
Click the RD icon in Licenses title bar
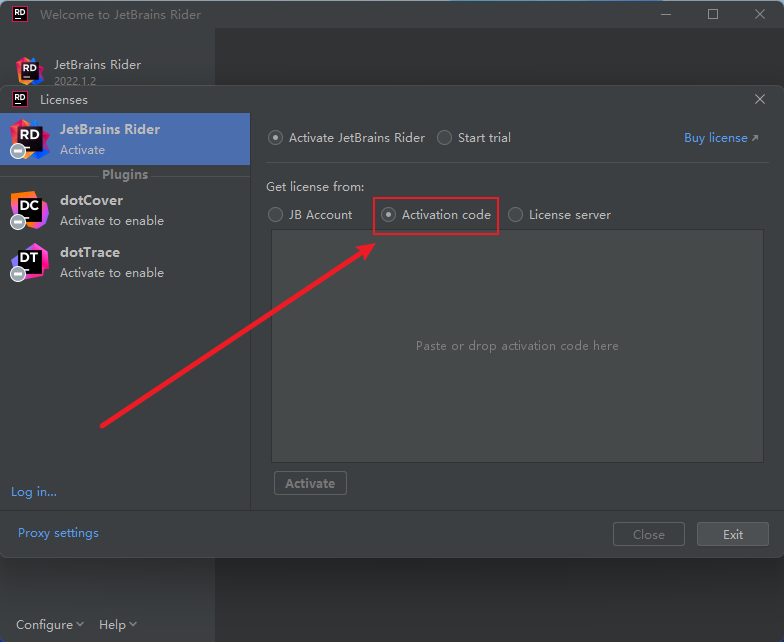tap(20, 99)
